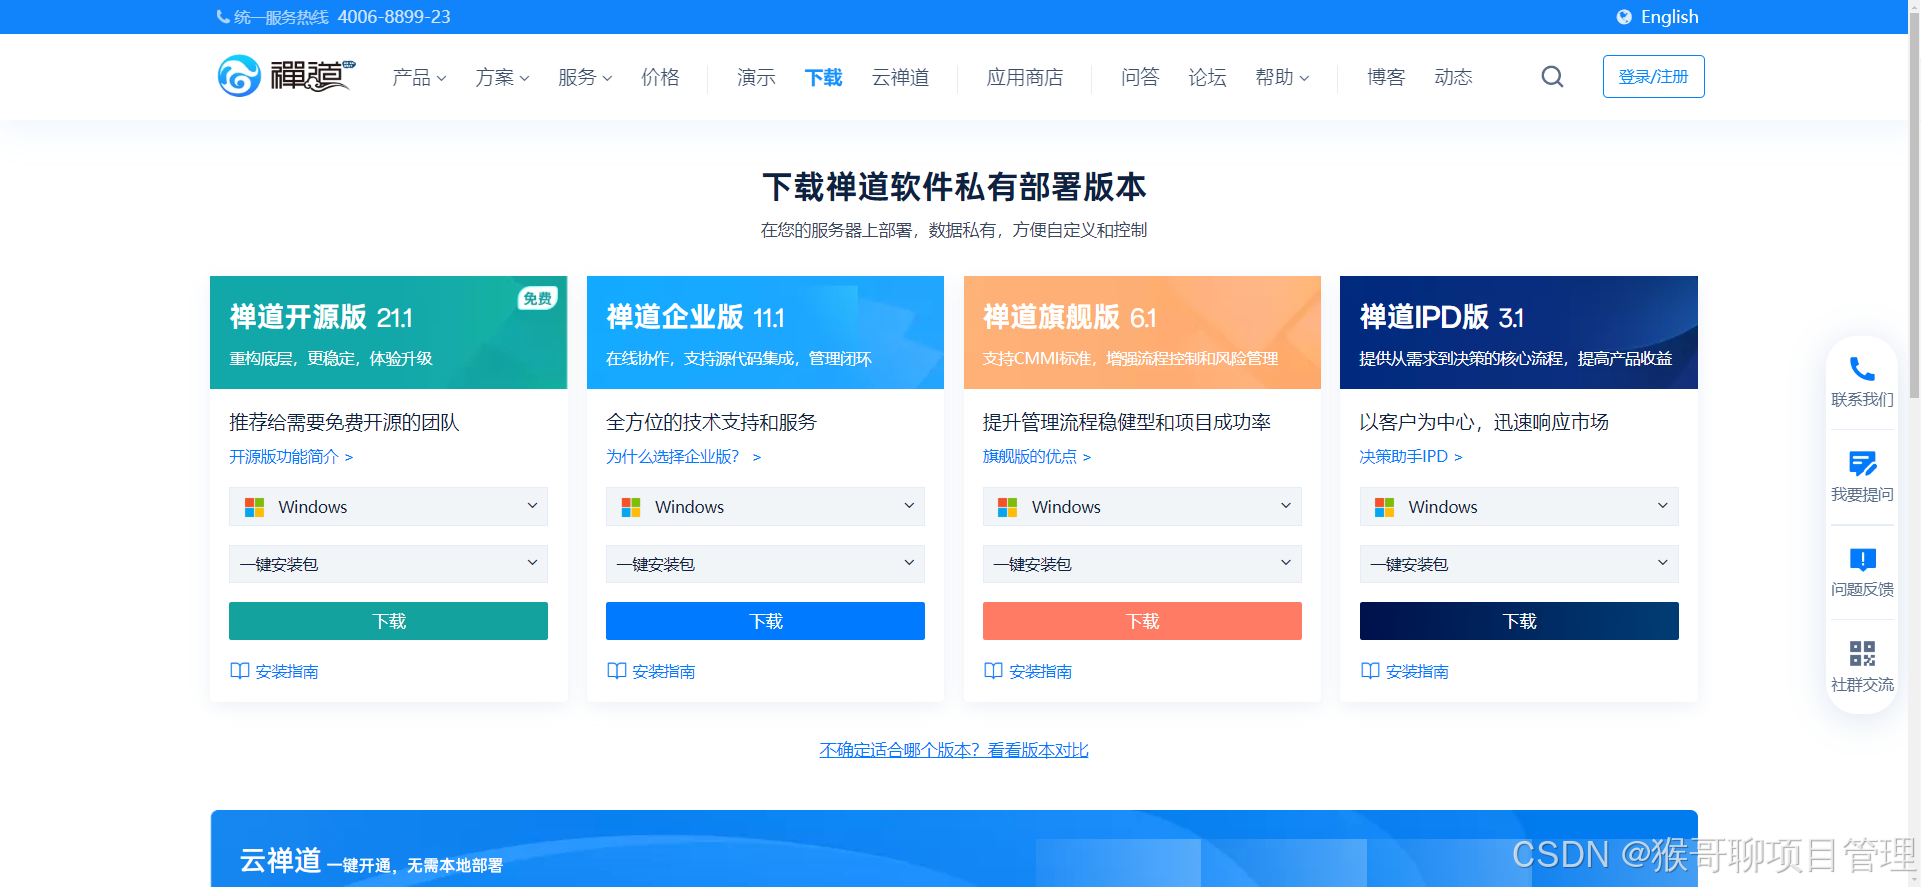1921x887 pixels.
Task: Click hotline number 4006-8899-23
Action: [x=394, y=17]
